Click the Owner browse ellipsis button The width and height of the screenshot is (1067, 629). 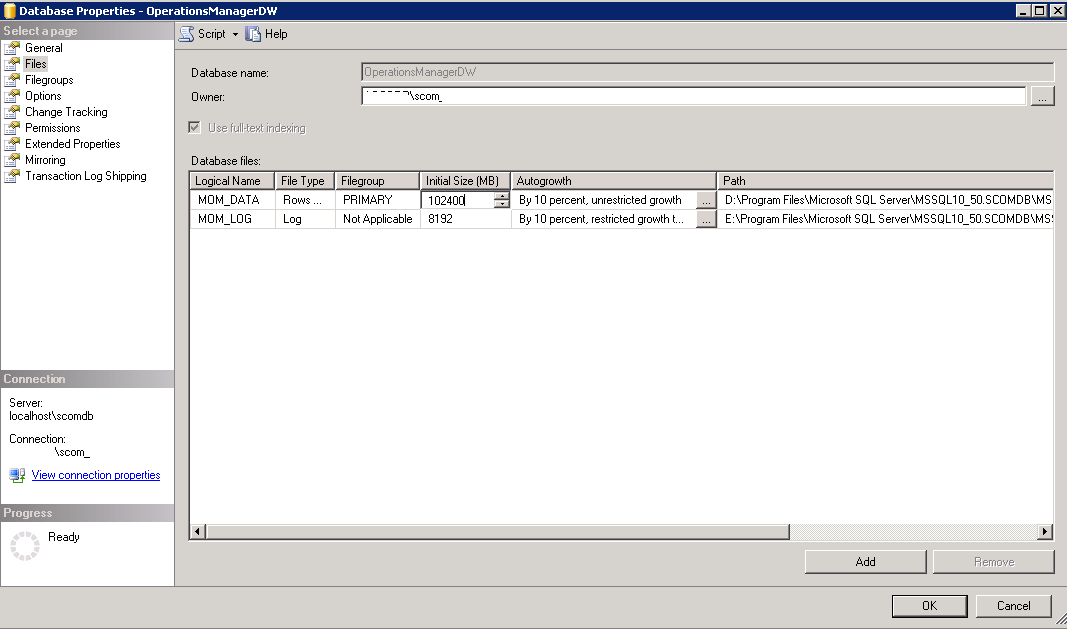(1042, 97)
